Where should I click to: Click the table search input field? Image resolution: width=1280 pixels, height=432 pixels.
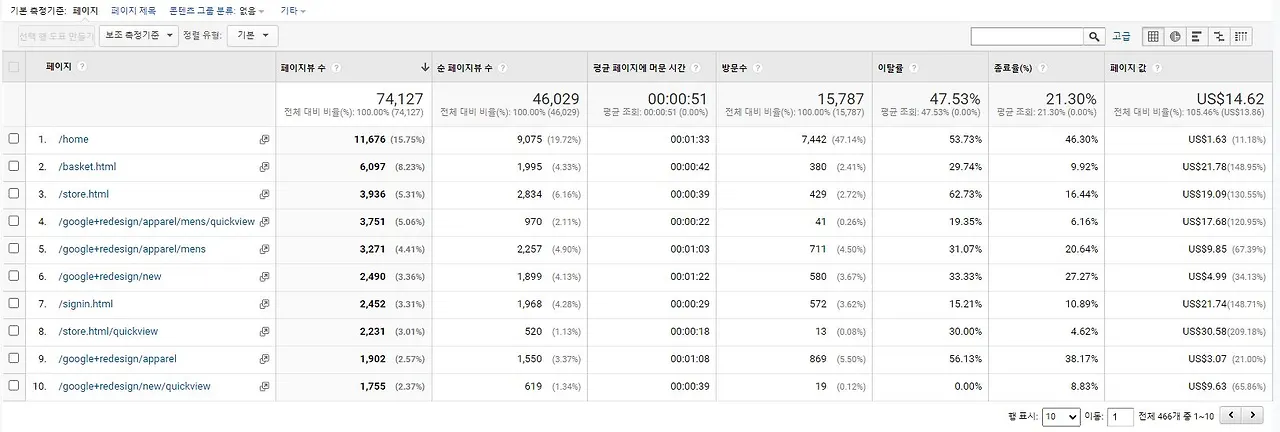(1028, 36)
